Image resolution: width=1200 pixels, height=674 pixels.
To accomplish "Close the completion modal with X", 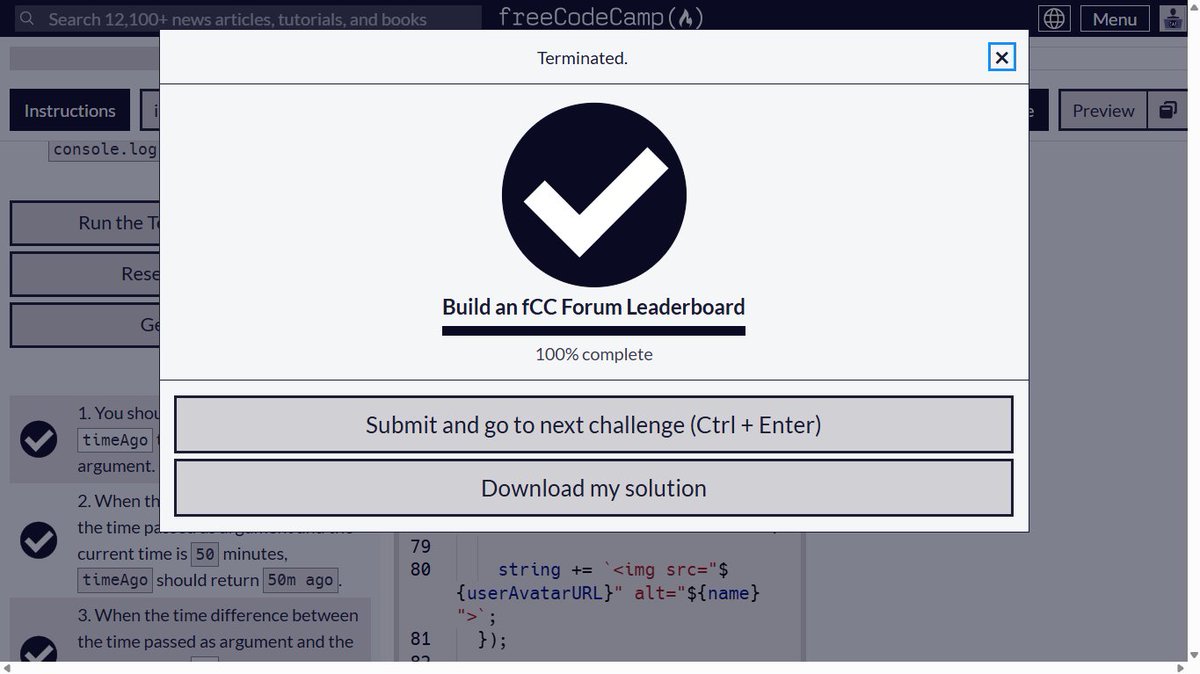I will point(1001,57).
